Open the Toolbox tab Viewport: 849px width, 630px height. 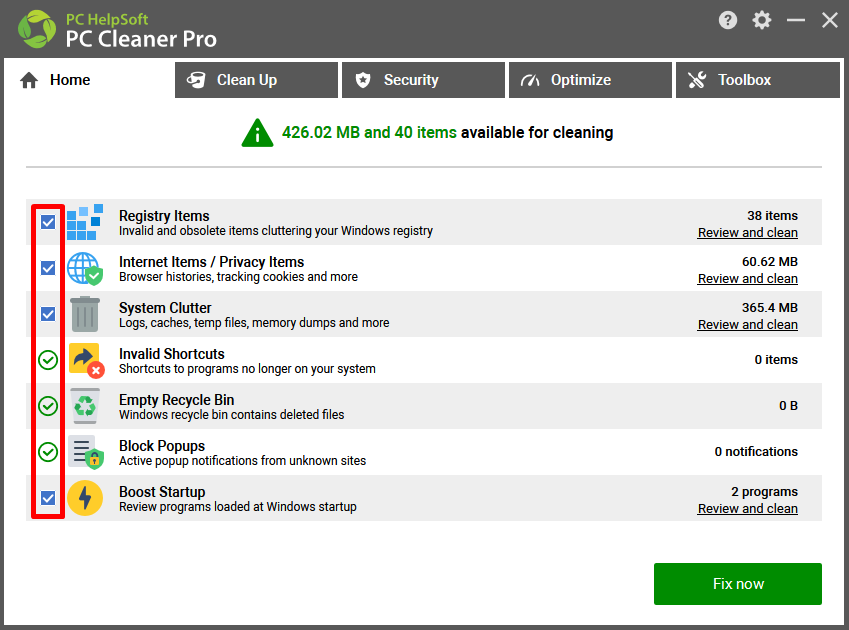pyautogui.click(x=757, y=80)
